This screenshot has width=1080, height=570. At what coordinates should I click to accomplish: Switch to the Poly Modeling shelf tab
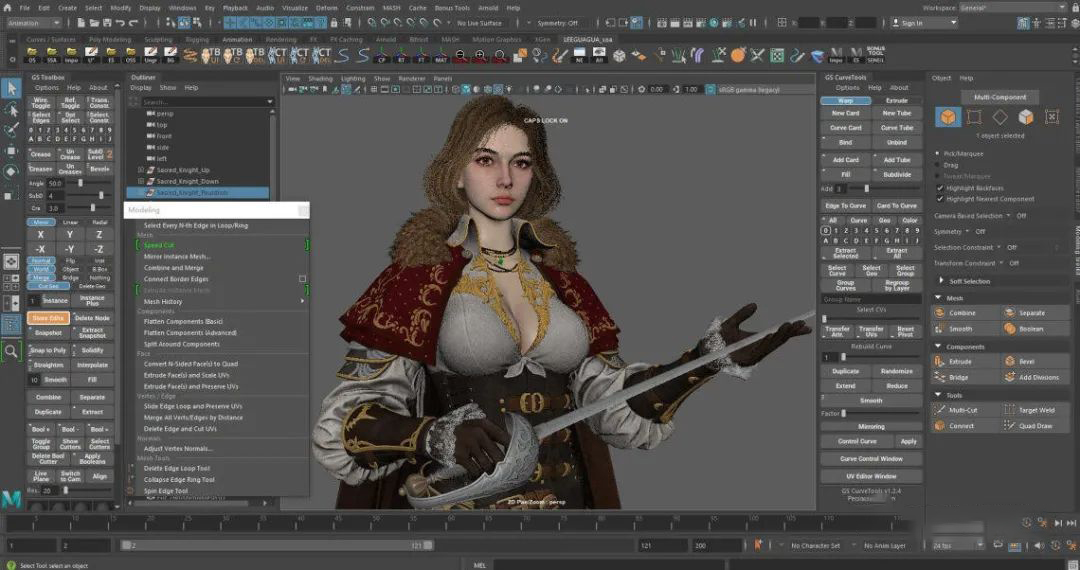coord(110,39)
